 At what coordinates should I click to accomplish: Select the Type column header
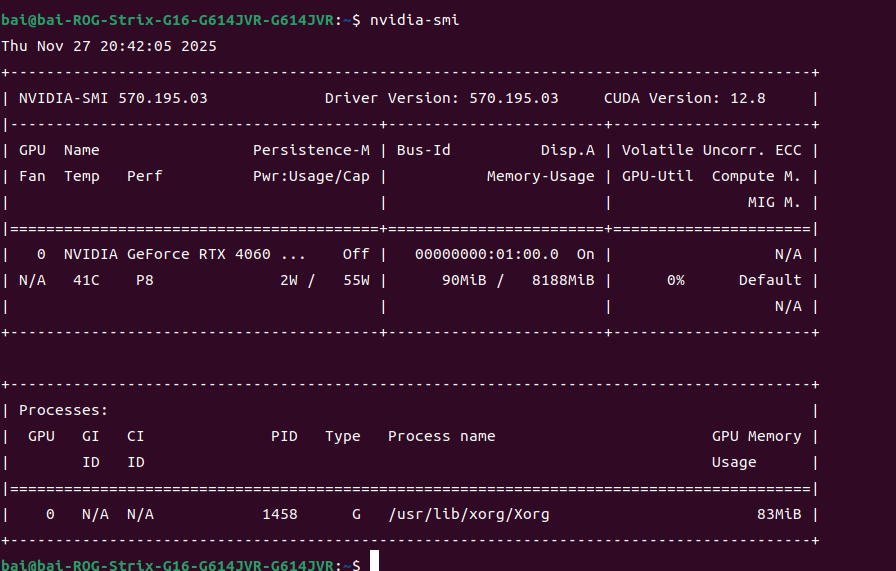tap(343, 437)
